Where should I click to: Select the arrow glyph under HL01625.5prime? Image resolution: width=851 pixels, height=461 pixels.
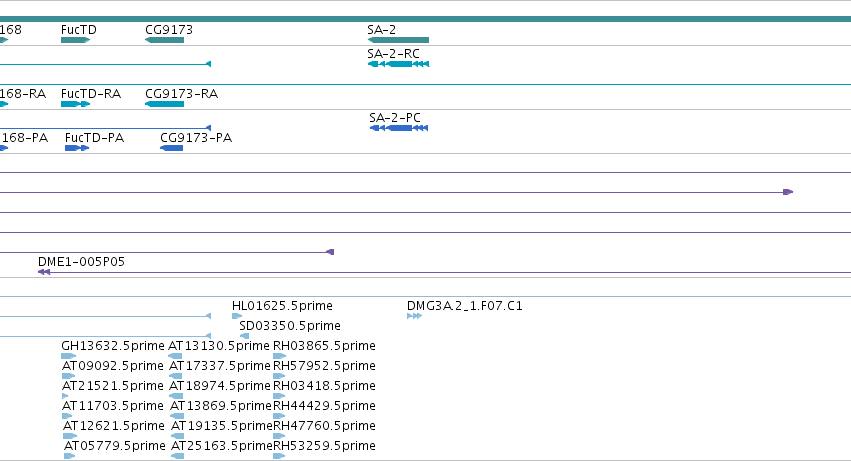click(x=237, y=316)
